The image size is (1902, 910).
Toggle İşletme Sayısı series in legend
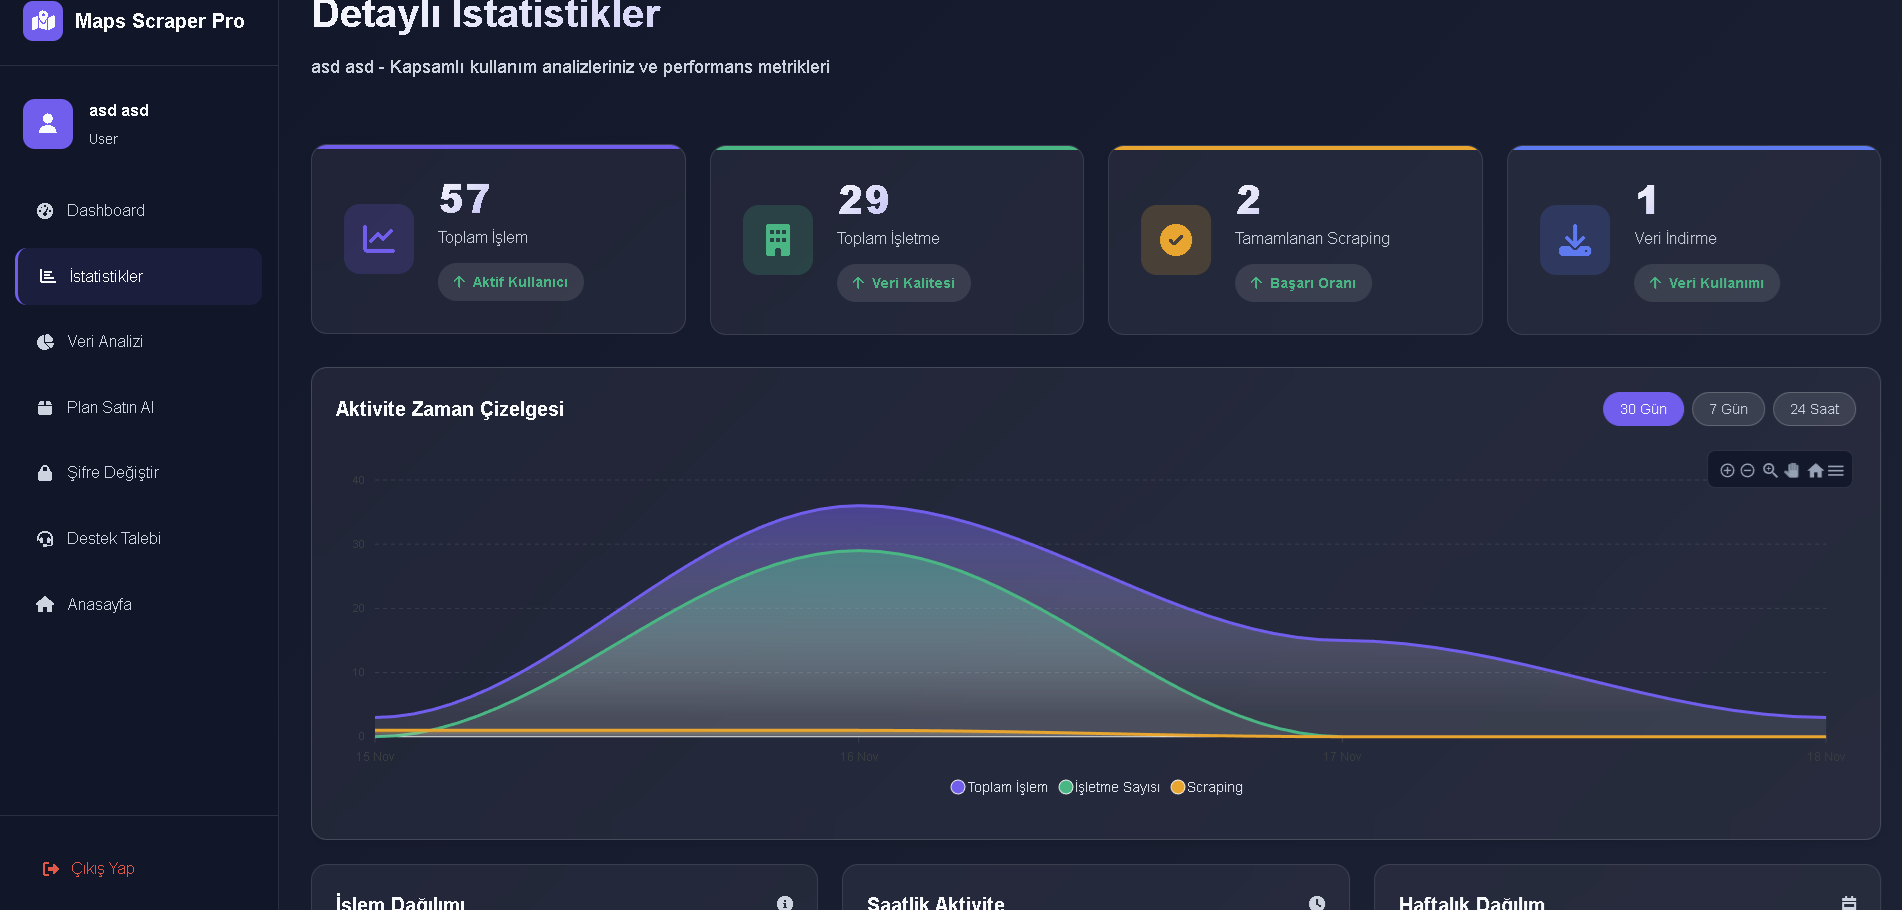(1109, 787)
